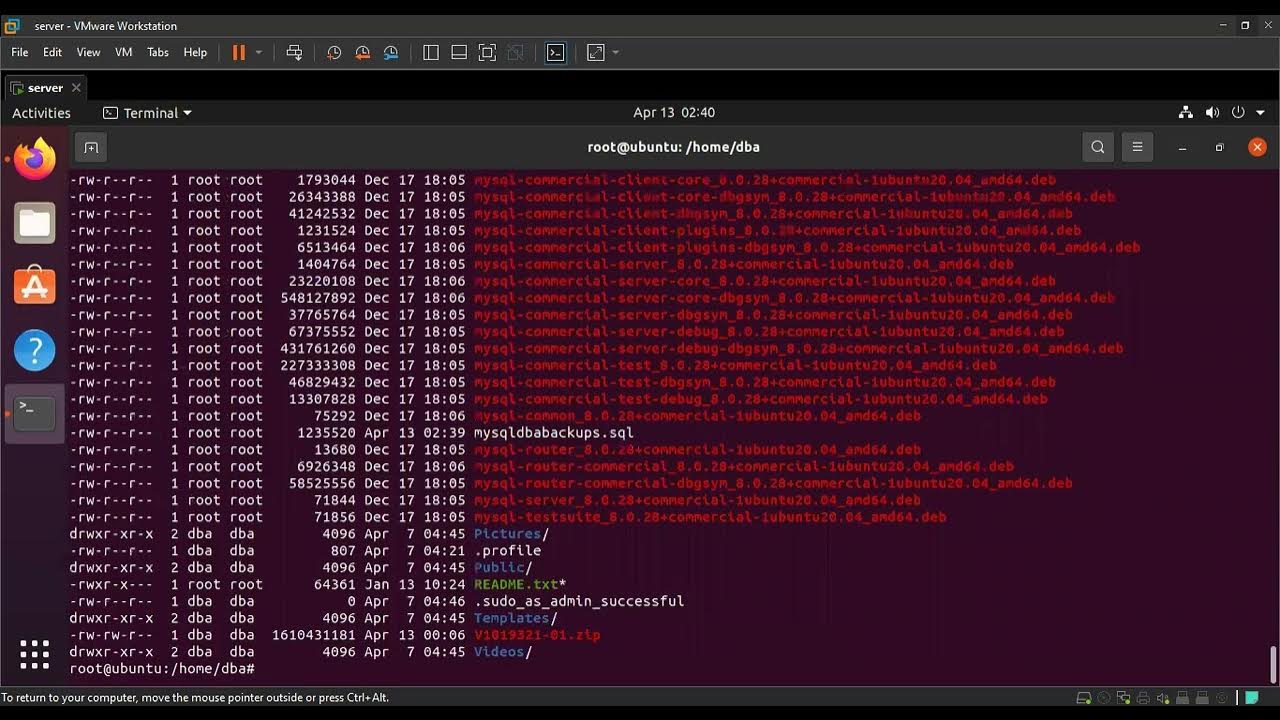Screen dimensions: 1280x720
Task: Close the server VM tab
Action: point(76,88)
